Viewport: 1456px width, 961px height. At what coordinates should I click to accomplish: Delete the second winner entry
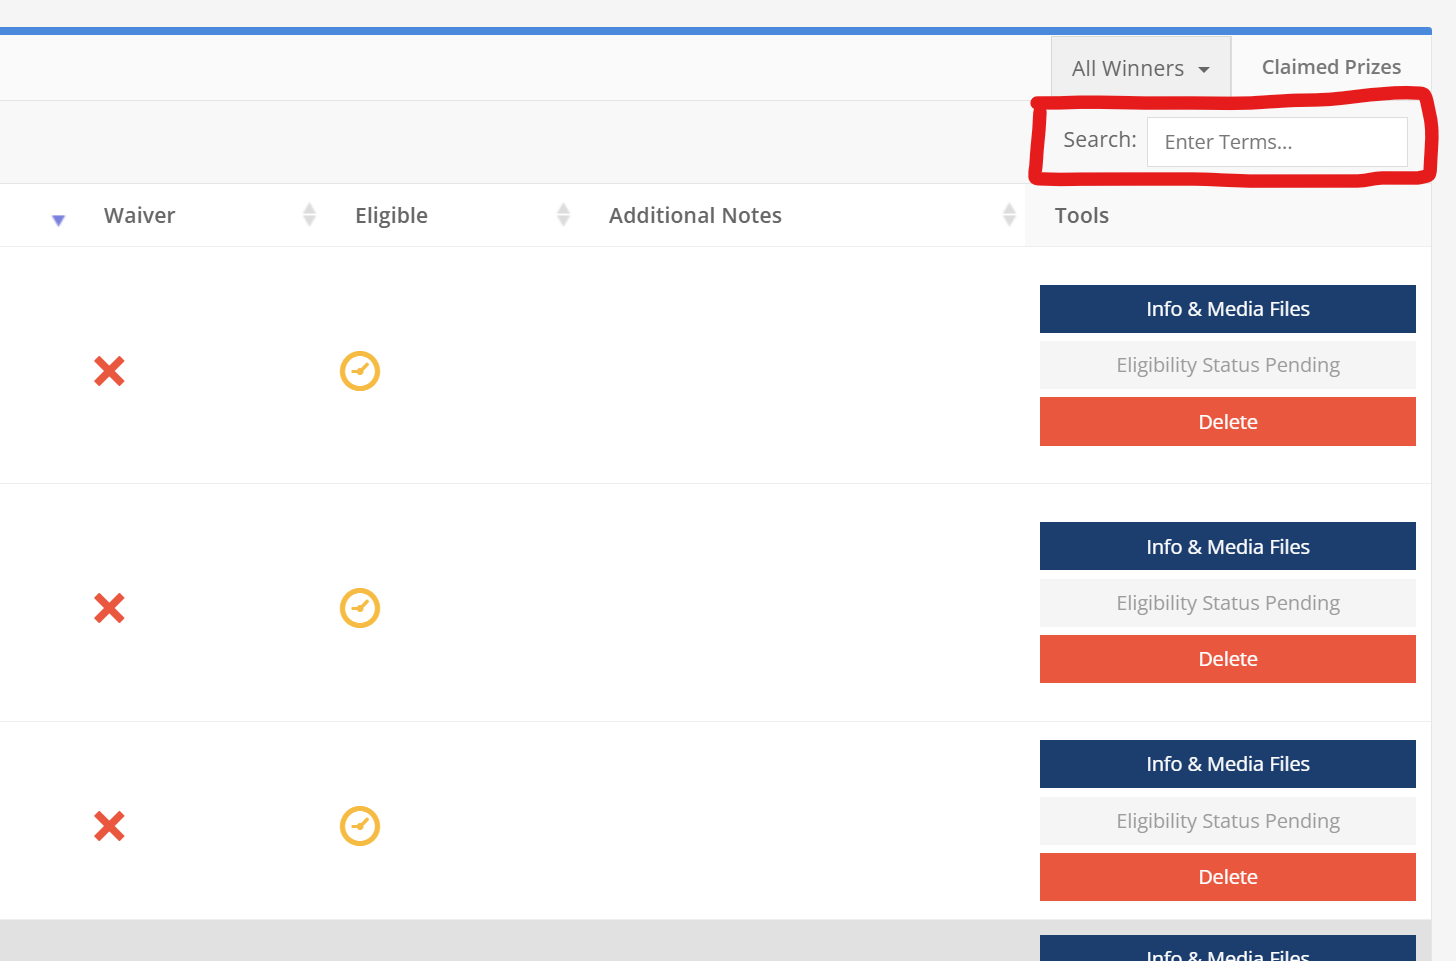tap(1227, 659)
